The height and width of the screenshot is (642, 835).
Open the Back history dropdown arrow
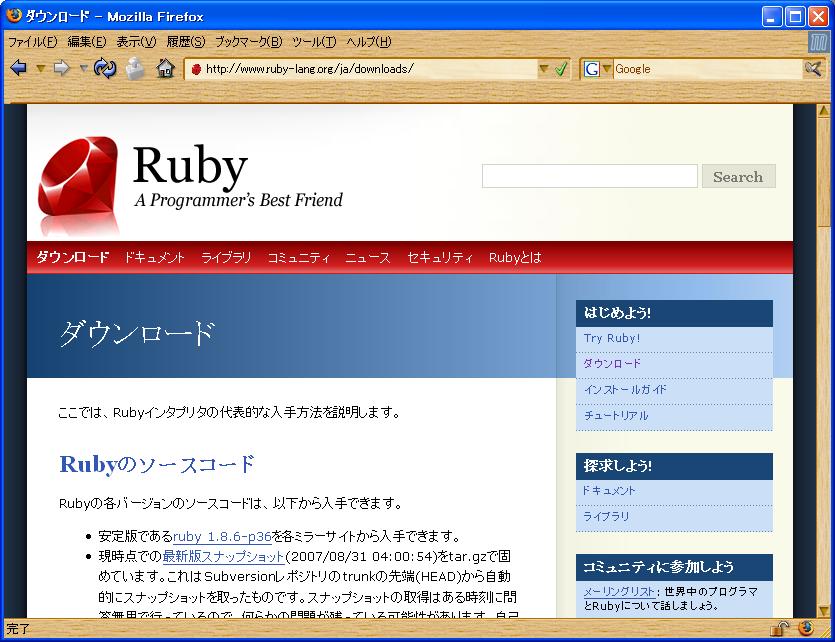pos(40,69)
